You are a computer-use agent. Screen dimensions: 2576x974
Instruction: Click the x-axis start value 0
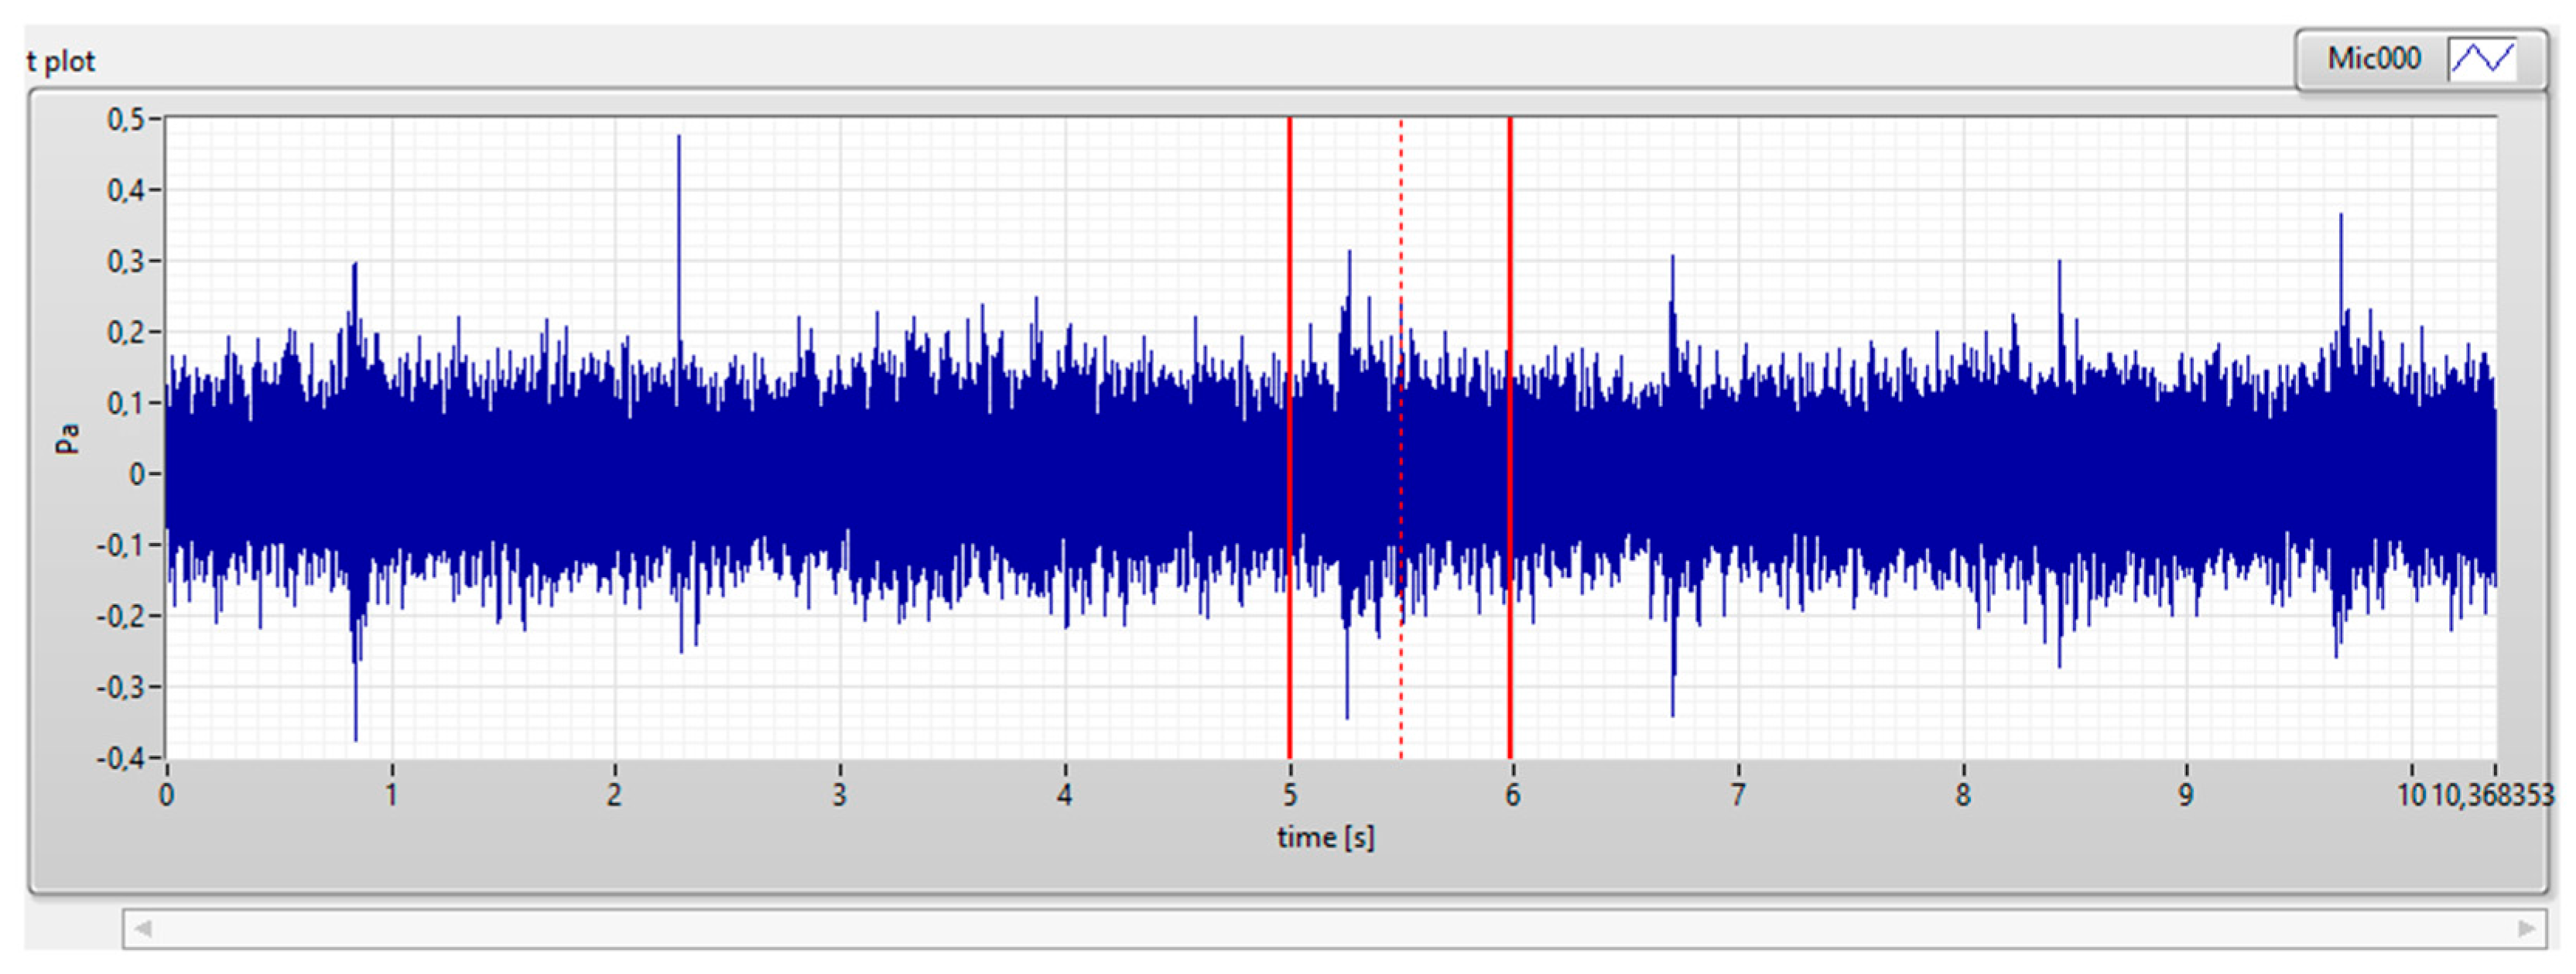[166, 796]
